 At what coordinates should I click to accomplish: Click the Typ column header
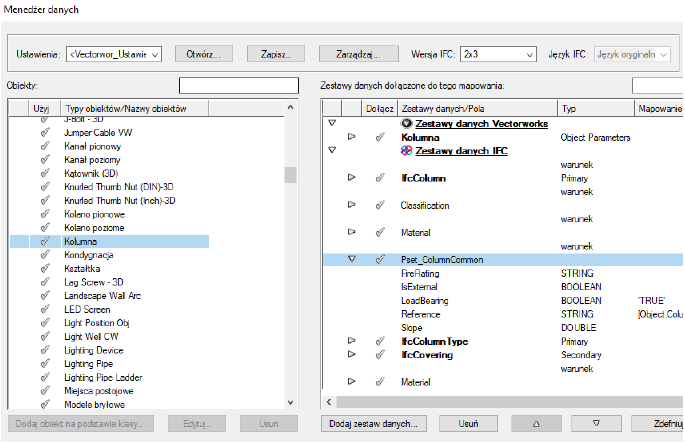(595, 107)
